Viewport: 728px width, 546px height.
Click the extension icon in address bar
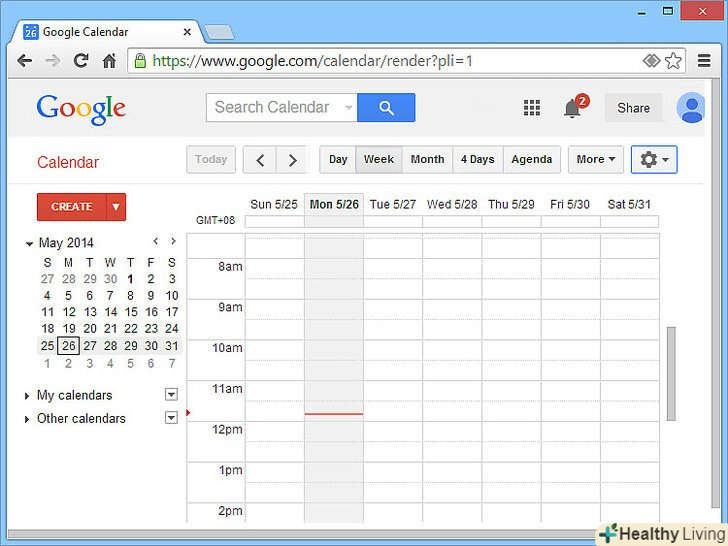pyautogui.click(x=651, y=61)
